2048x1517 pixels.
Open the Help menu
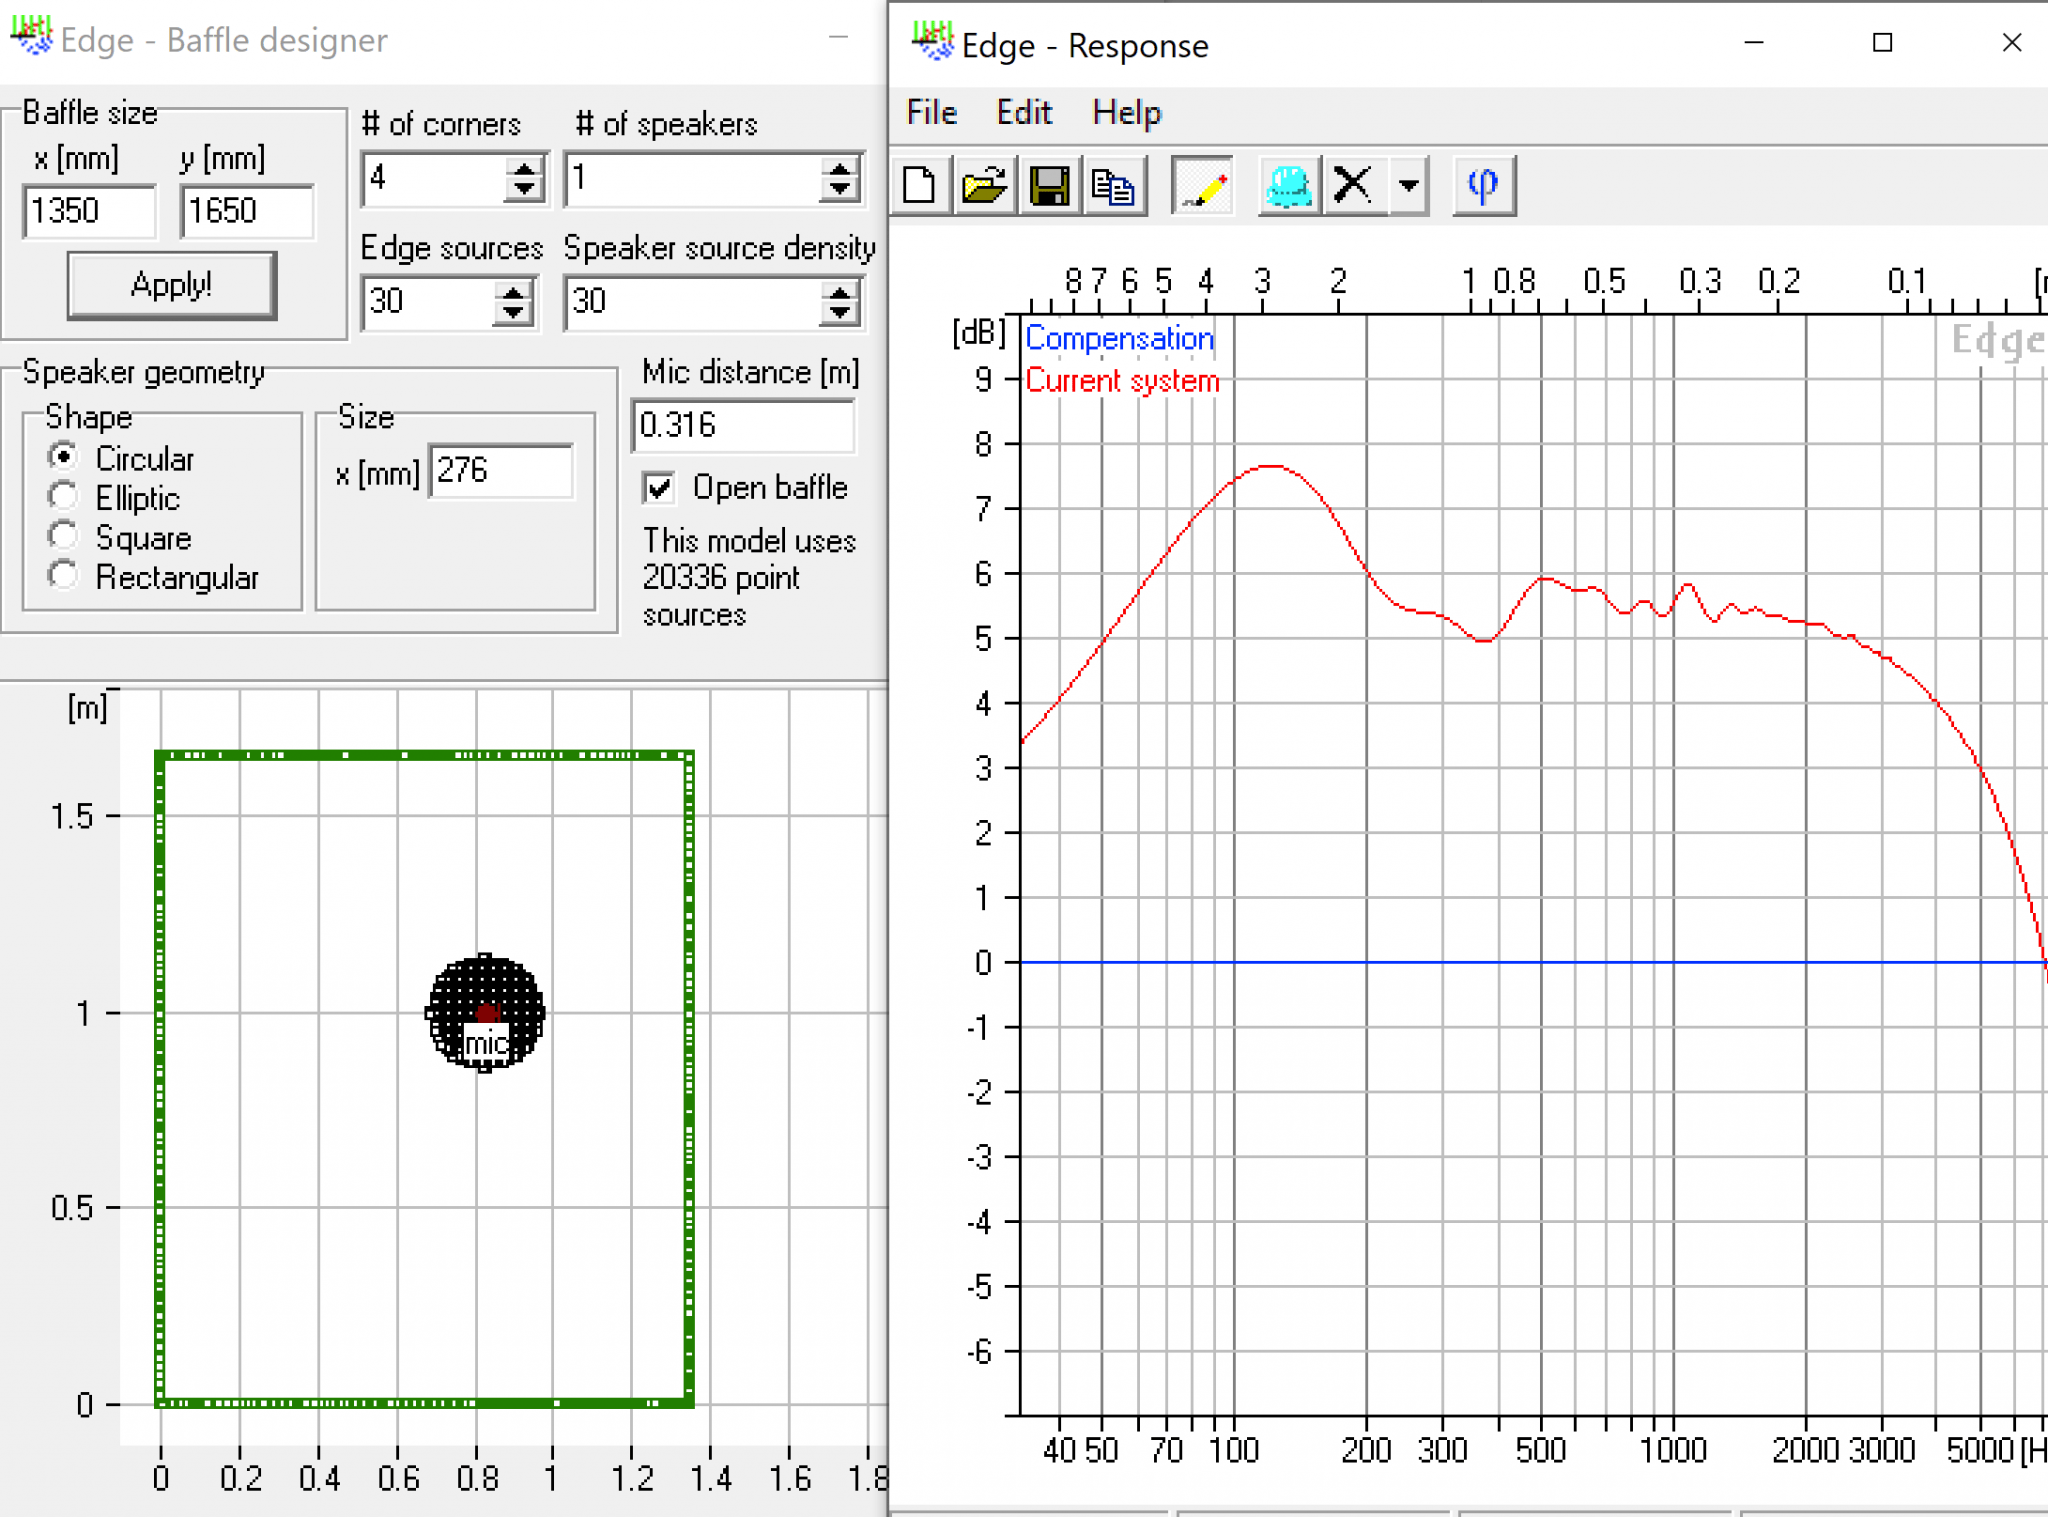click(x=1126, y=112)
